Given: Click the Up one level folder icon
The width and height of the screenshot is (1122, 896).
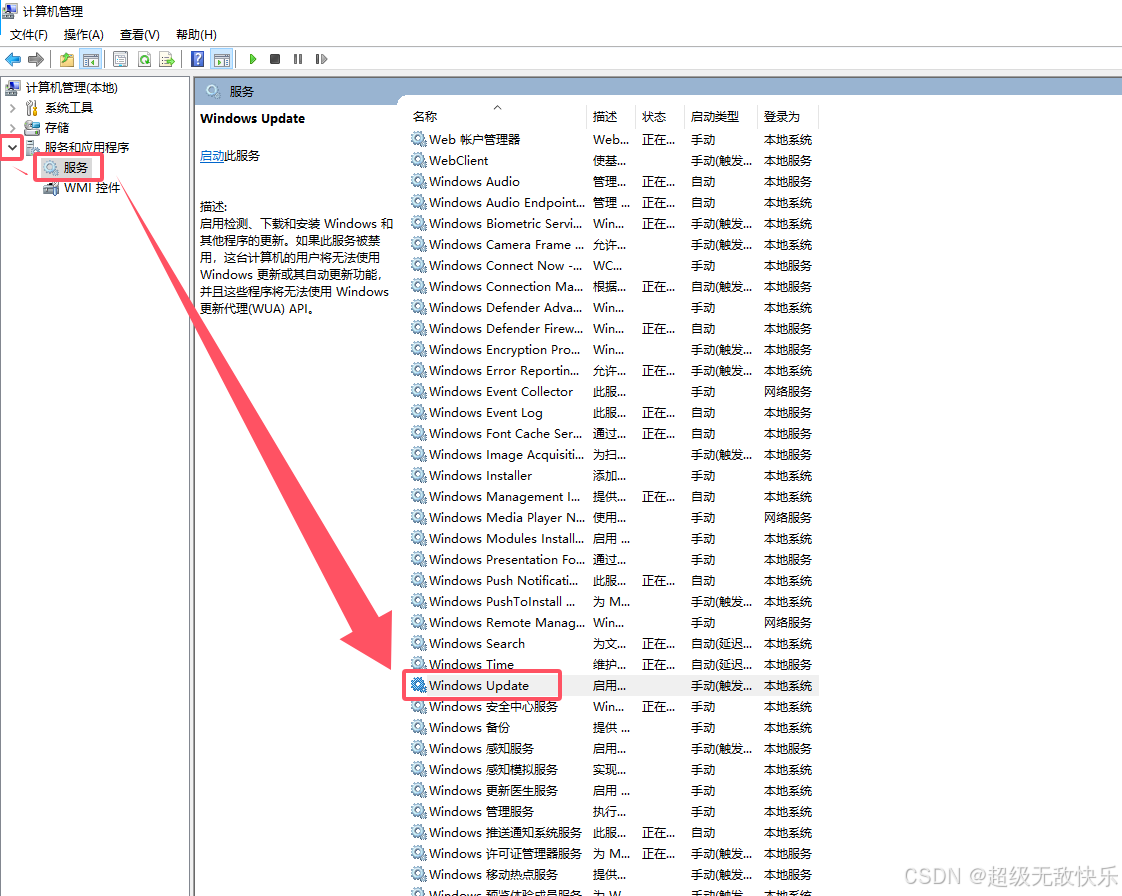Looking at the screenshot, I should point(67,59).
